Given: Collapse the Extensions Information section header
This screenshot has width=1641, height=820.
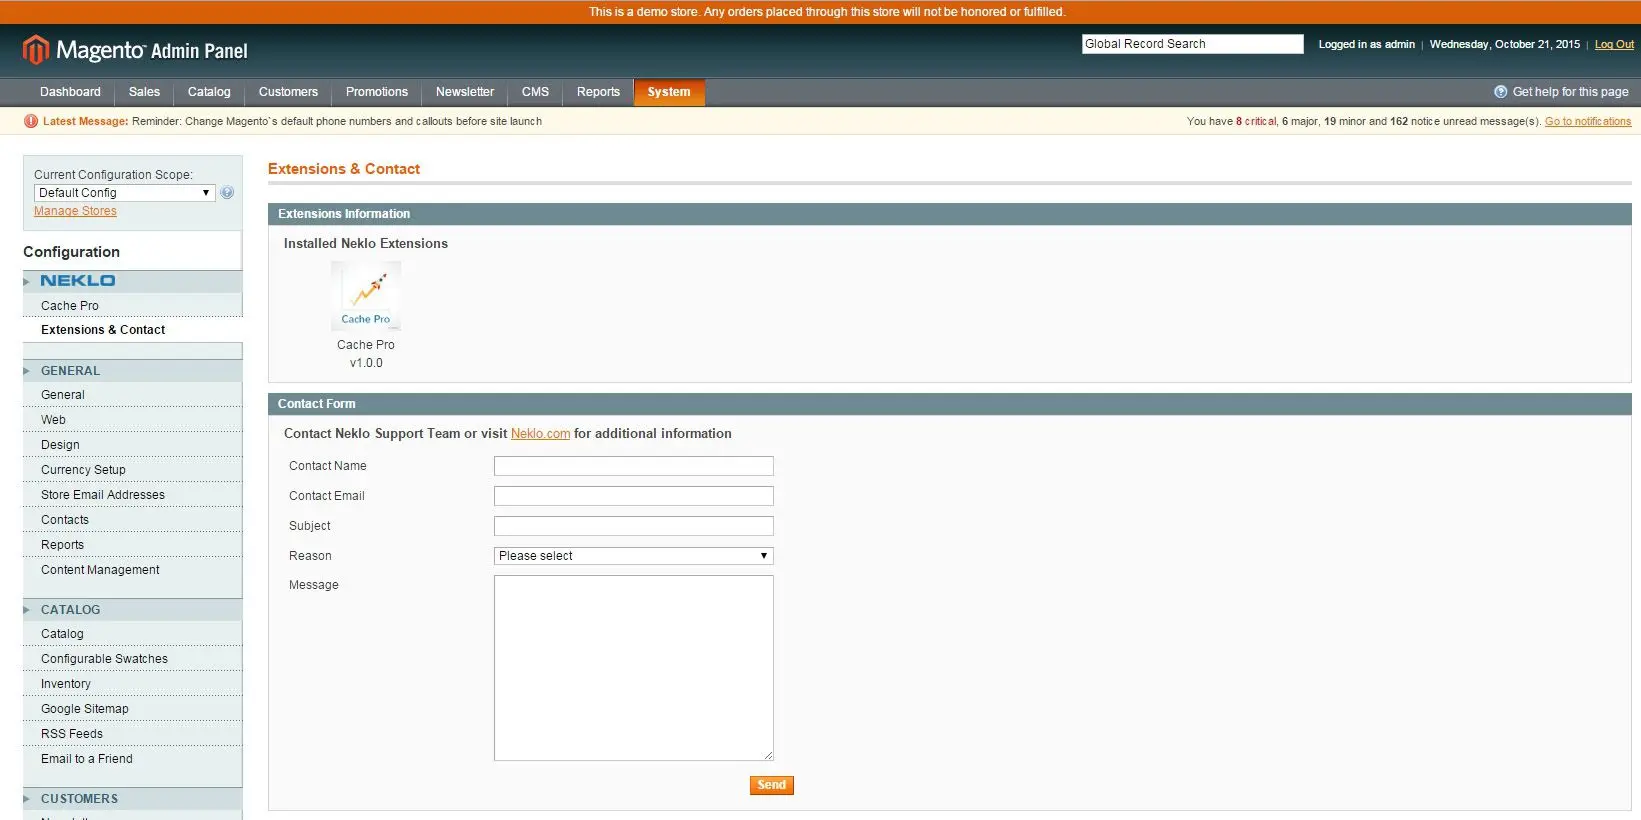Looking at the screenshot, I should point(949,214).
